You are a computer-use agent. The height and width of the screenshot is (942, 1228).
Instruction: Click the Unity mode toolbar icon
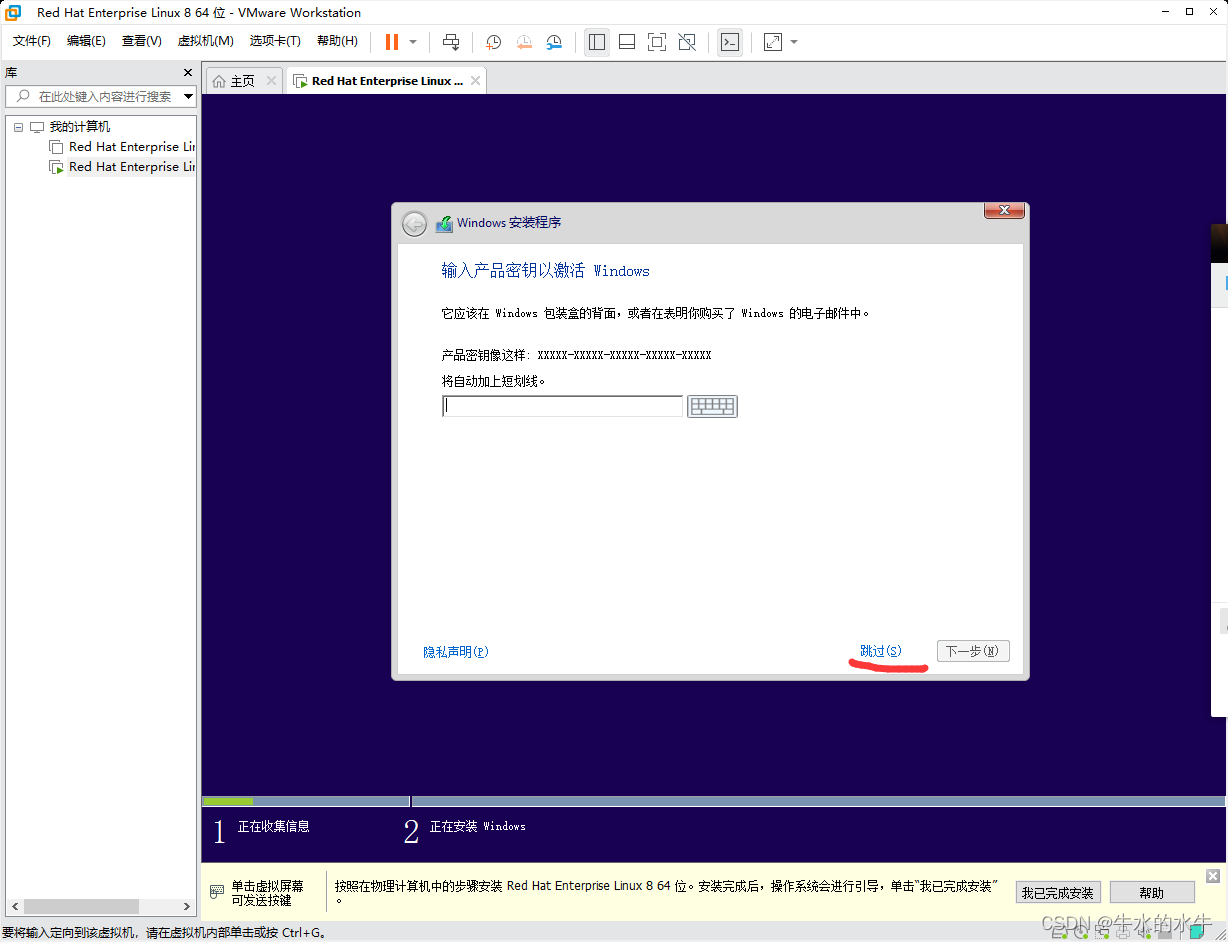[687, 42]
